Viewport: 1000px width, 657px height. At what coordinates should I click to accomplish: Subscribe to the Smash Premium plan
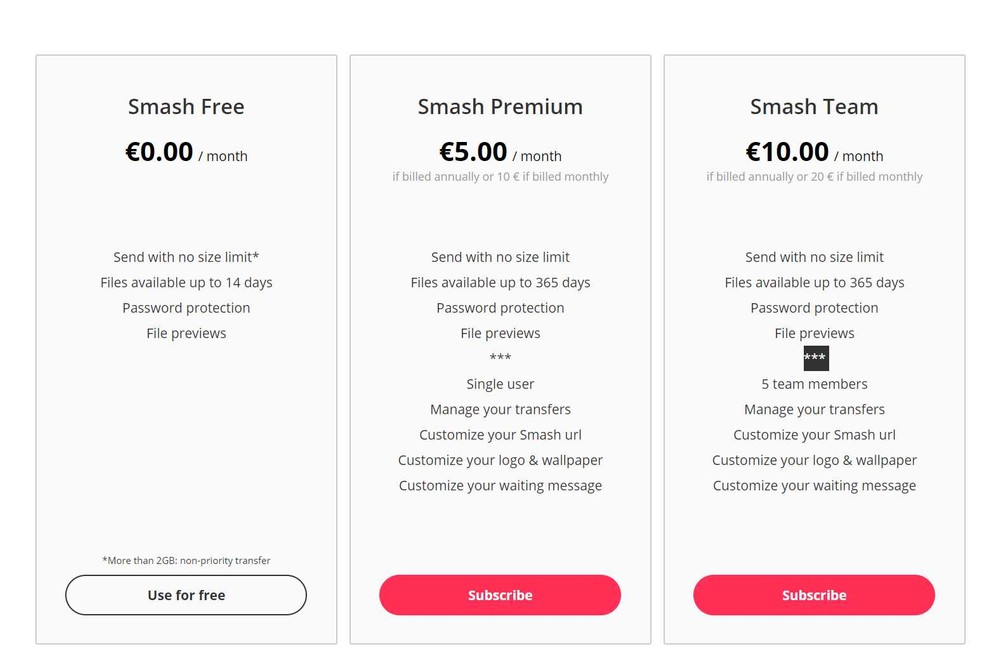click(x=500, y=595)
